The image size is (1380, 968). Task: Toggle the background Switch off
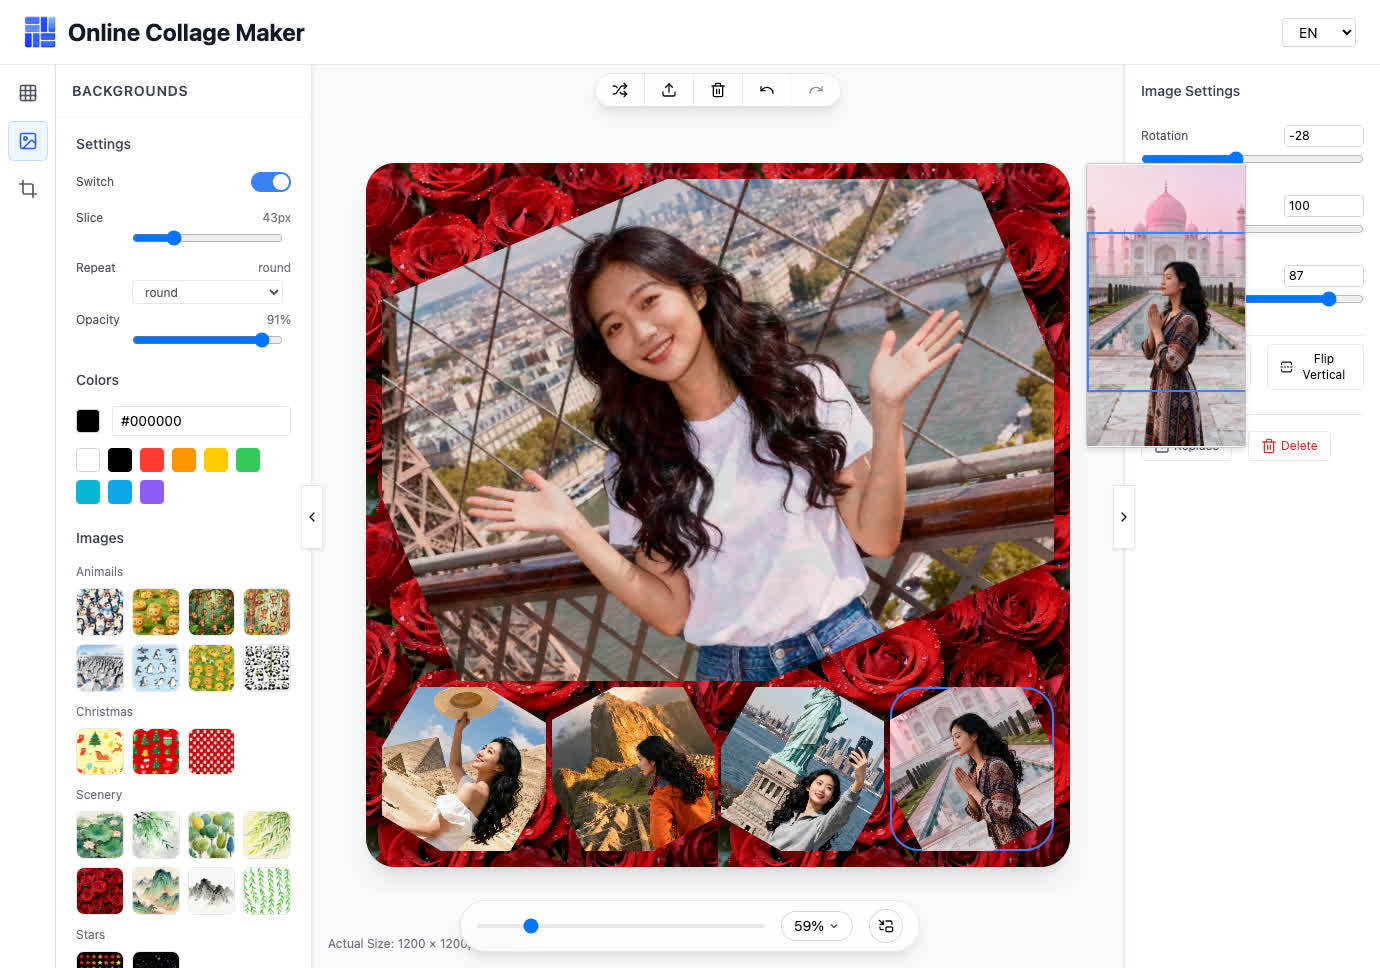tap(270, 182)
